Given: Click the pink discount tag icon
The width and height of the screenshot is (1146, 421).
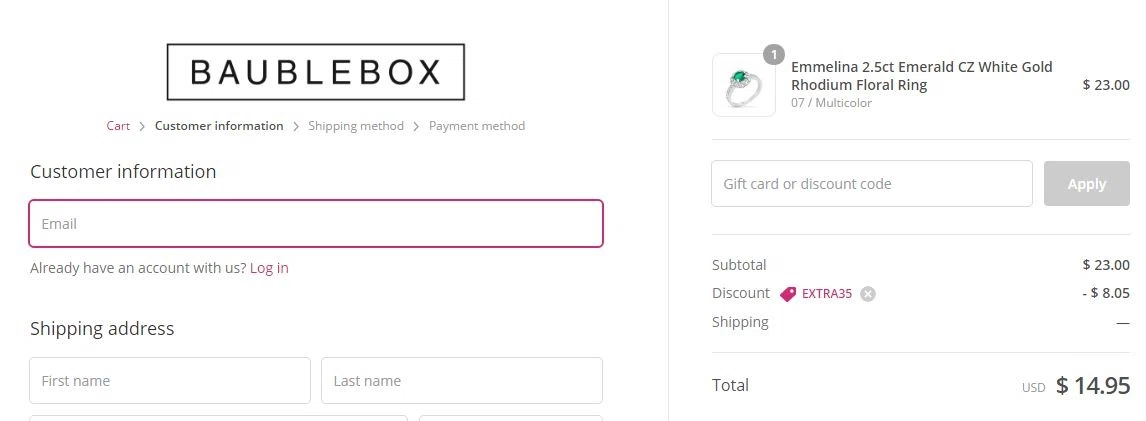Looking at the screenshot, I should (788, 294).
